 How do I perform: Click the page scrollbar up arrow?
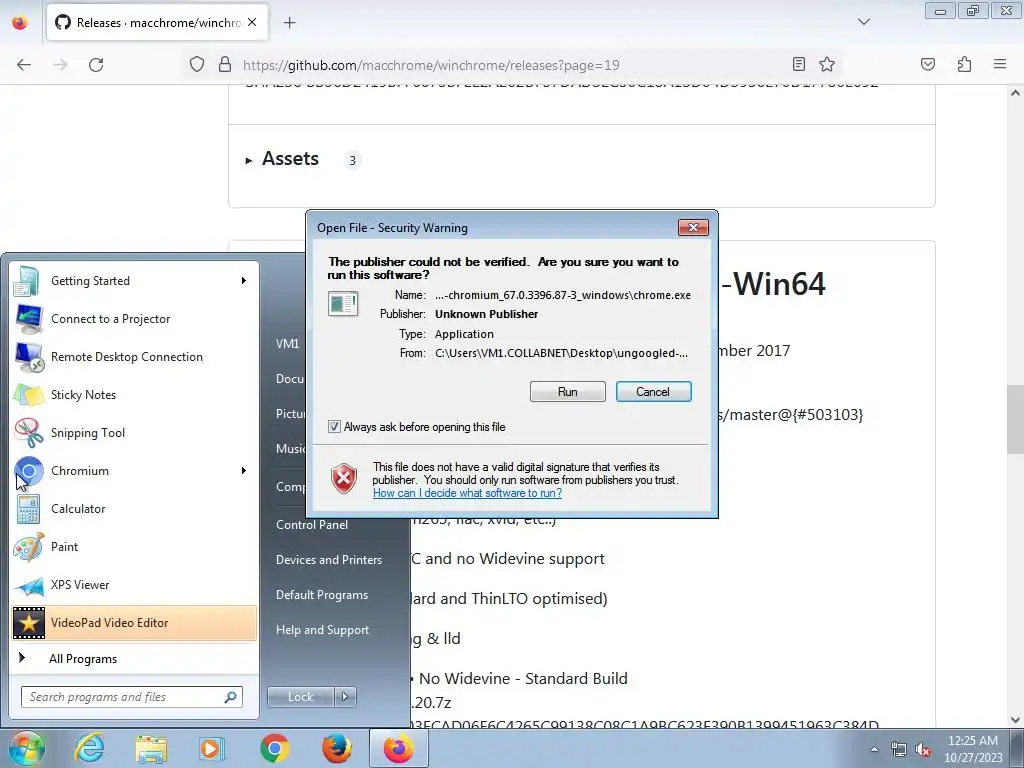point(1015,93)
